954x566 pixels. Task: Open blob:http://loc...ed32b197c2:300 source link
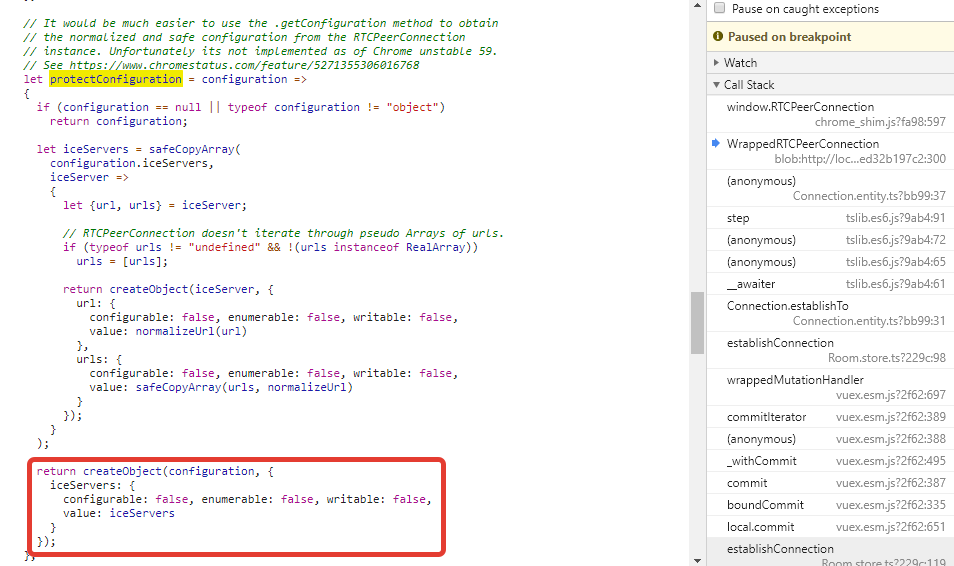click(x=860, y=159)
